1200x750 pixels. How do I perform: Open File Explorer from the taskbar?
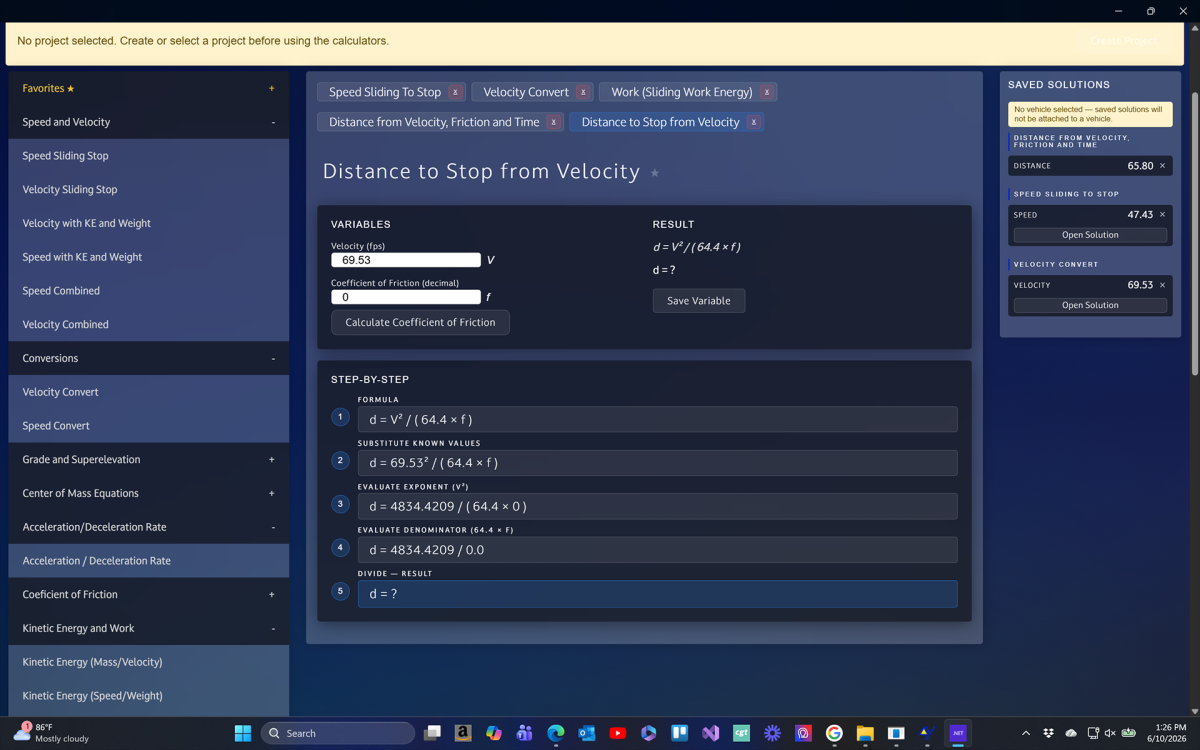pos(865,733)
